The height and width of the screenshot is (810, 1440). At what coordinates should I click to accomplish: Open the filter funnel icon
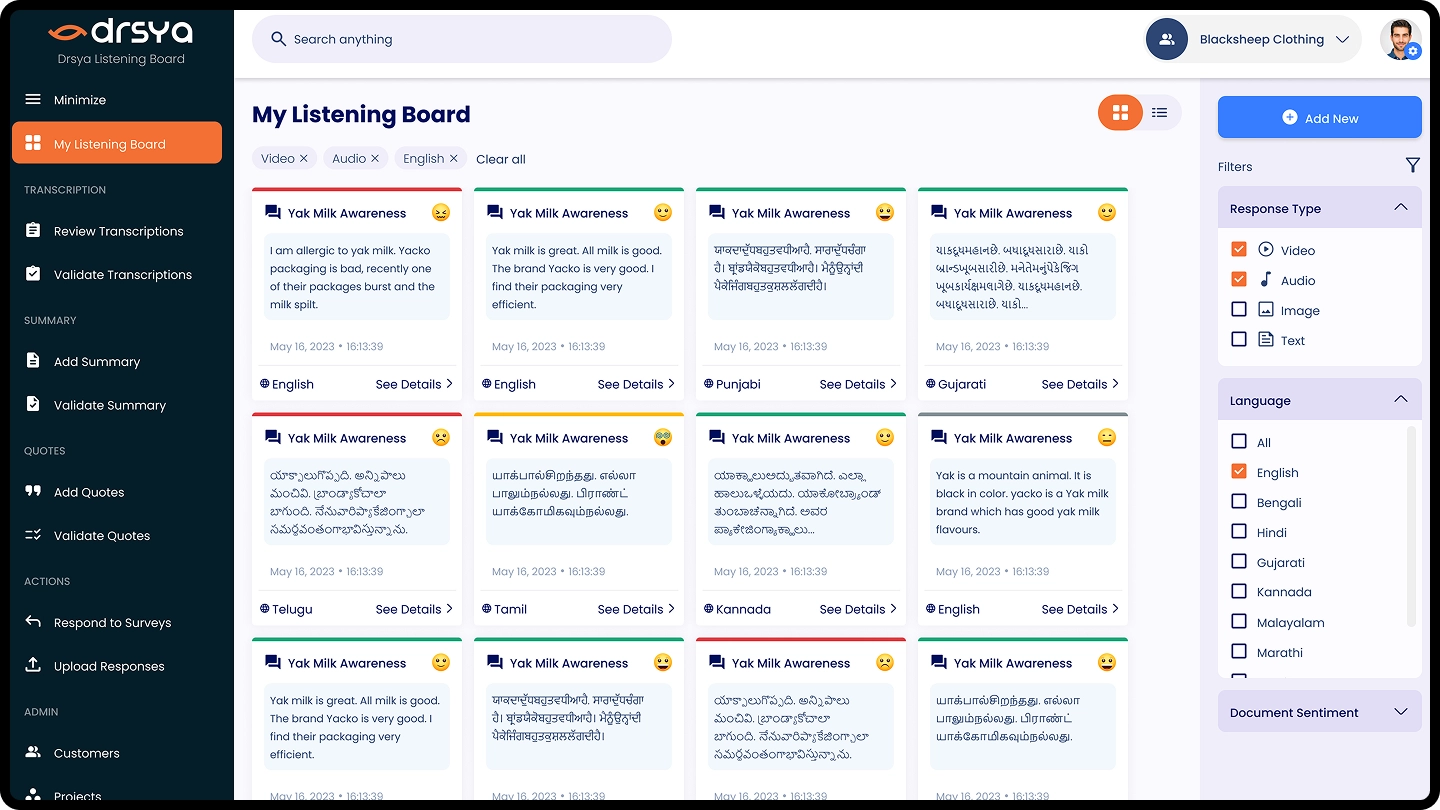(x=1412, y=166)
